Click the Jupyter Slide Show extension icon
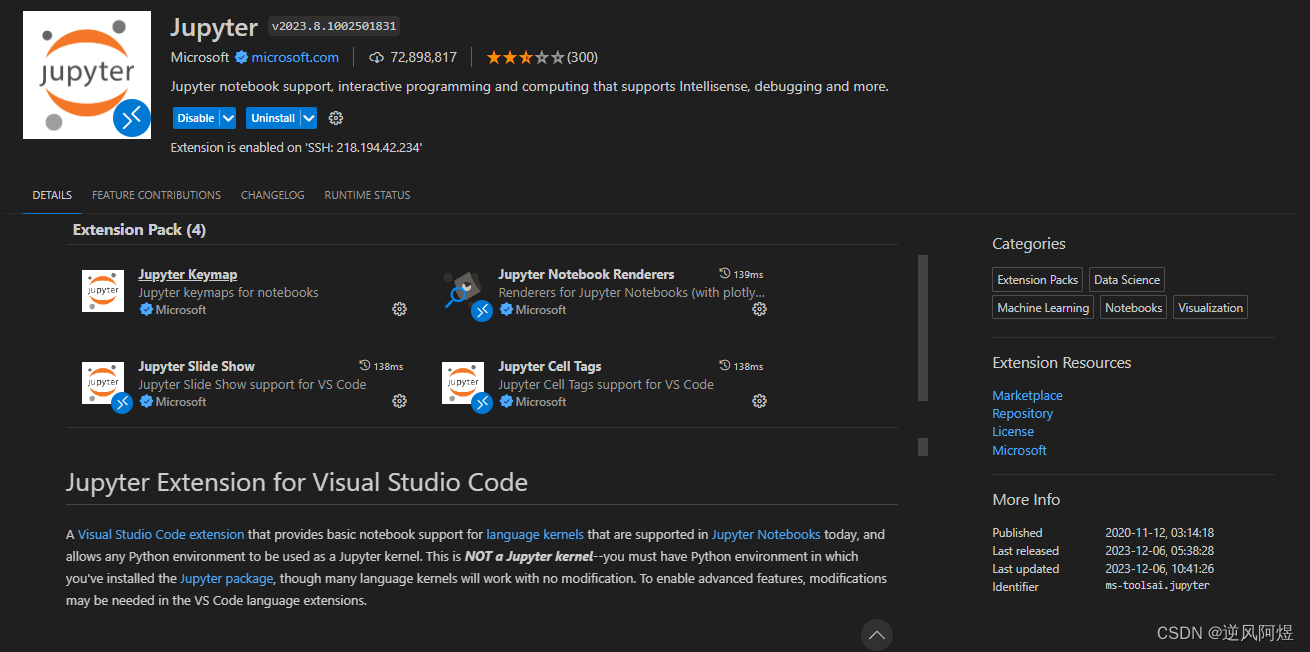Viewport: 1310px width, 652px height. 103,383
